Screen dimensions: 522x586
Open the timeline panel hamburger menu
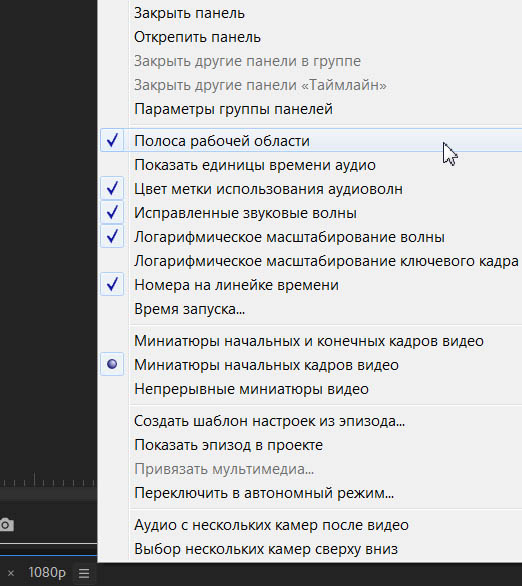click(84, 573)
